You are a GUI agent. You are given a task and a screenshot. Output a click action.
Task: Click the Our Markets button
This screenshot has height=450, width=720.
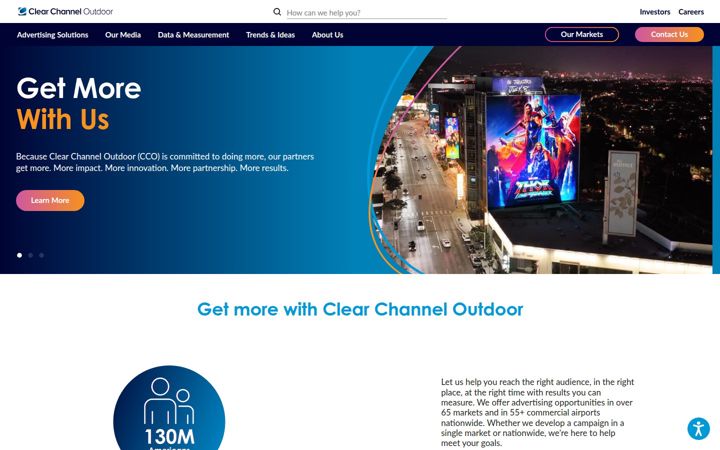(582, 34)
